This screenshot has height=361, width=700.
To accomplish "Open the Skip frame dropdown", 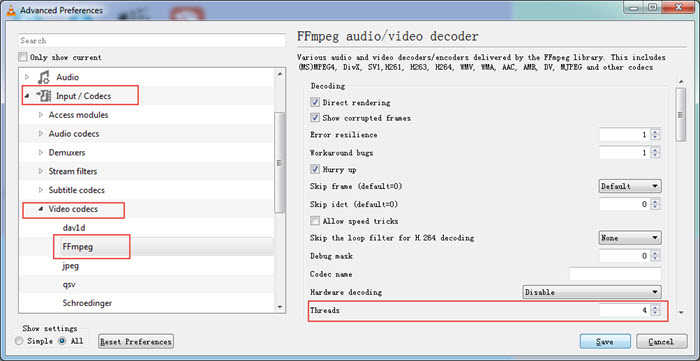I will (630, 186).
